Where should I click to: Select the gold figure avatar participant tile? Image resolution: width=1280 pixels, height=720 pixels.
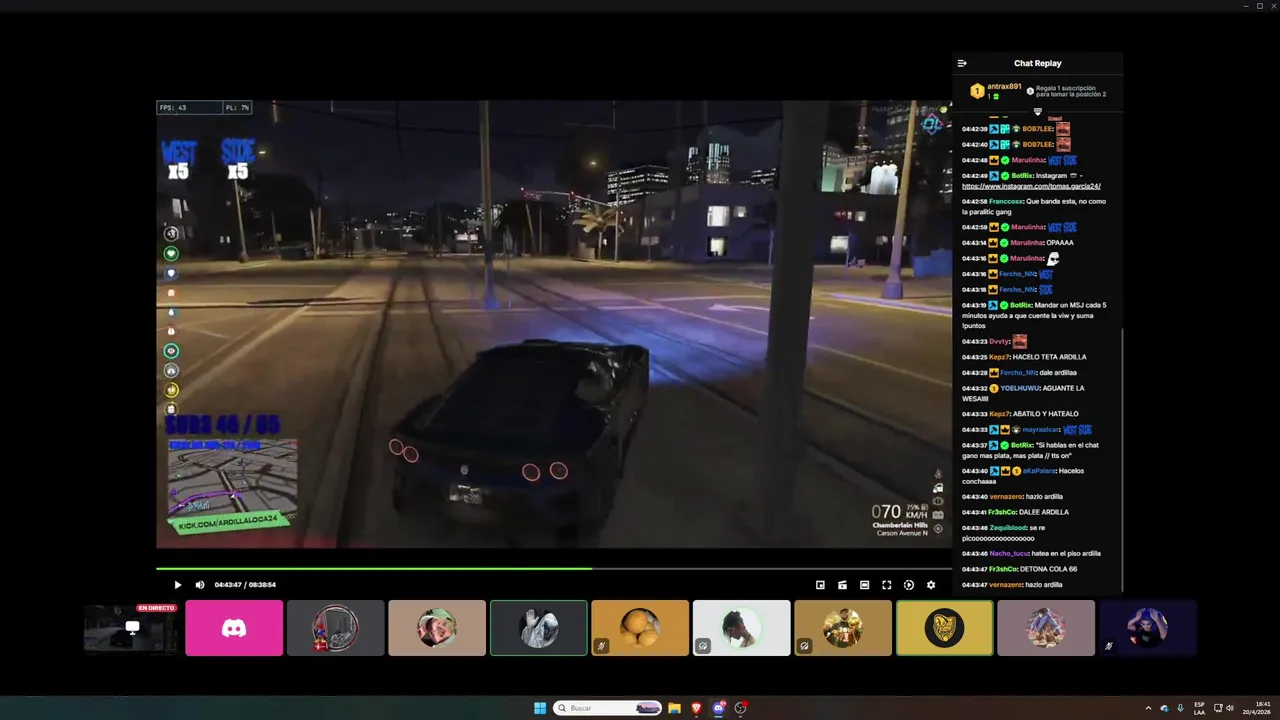843,628
